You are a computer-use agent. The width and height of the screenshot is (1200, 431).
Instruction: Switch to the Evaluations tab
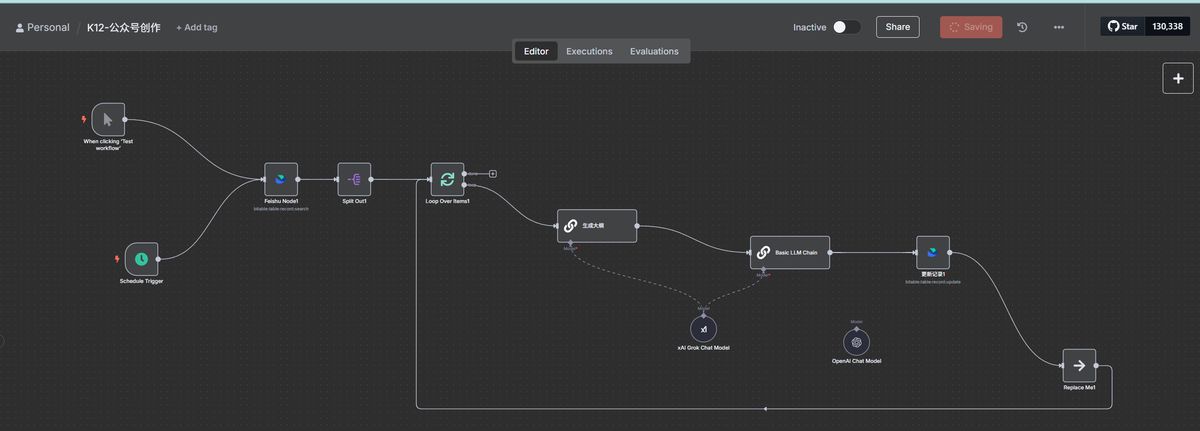(x=654, y=51)
